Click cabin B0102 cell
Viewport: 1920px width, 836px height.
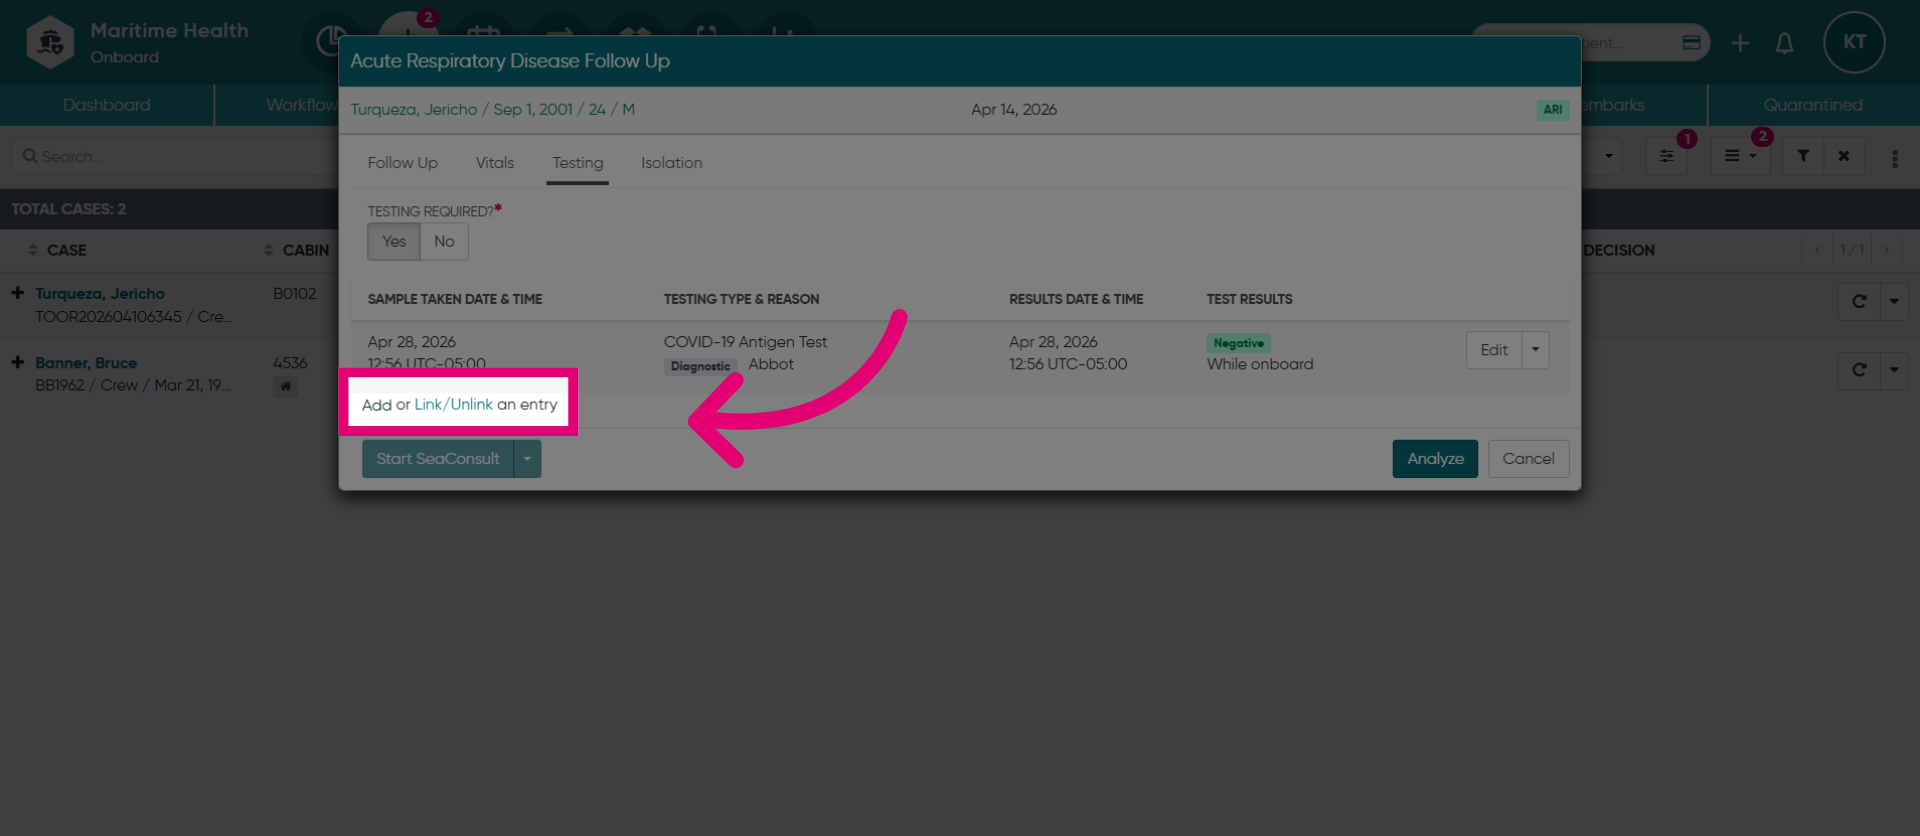294,294
